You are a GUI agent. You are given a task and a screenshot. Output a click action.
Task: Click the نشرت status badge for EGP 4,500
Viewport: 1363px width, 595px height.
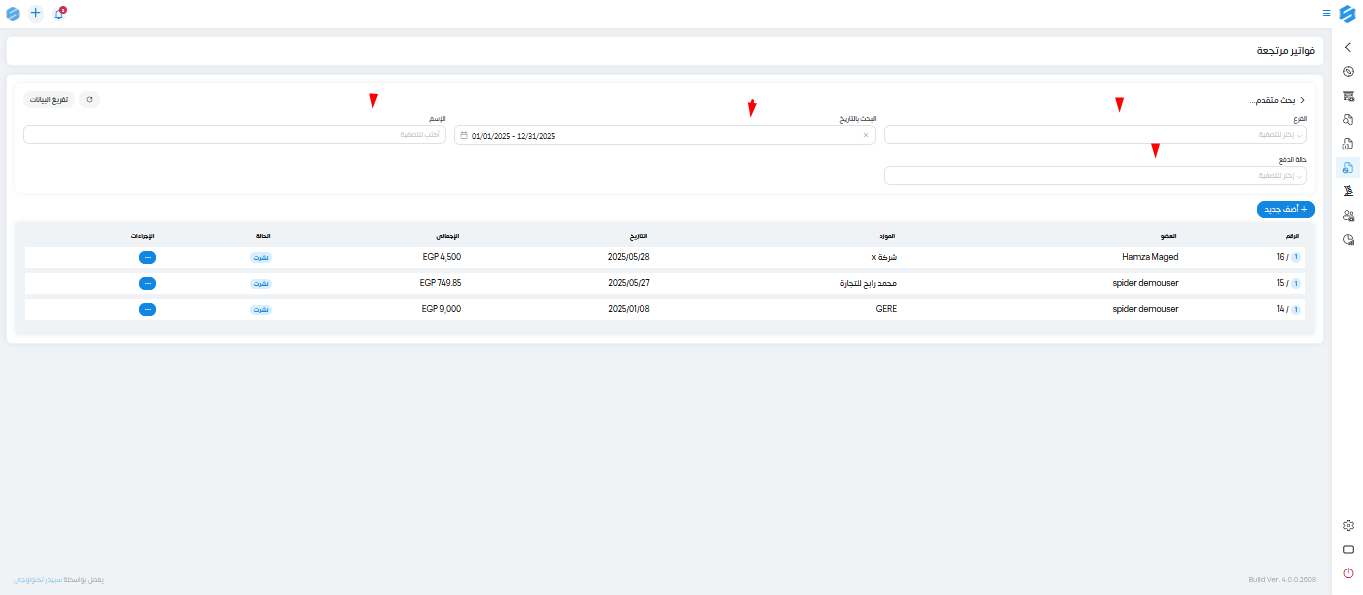point(260,257)
